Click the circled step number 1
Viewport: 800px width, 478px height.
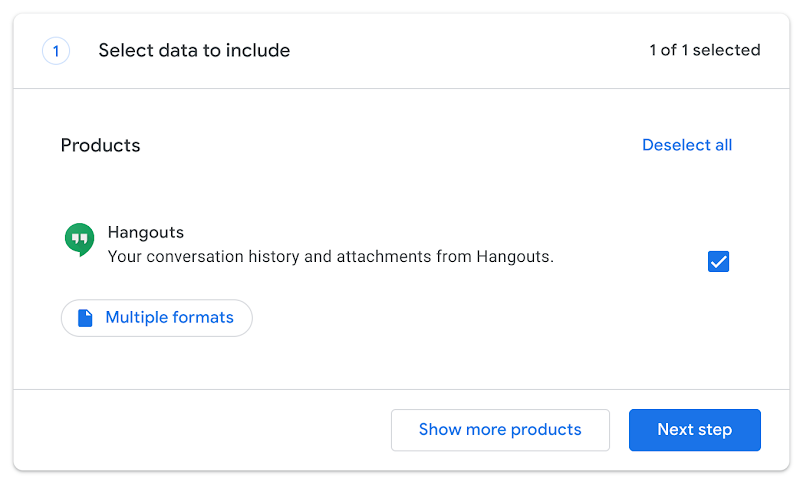56,50
